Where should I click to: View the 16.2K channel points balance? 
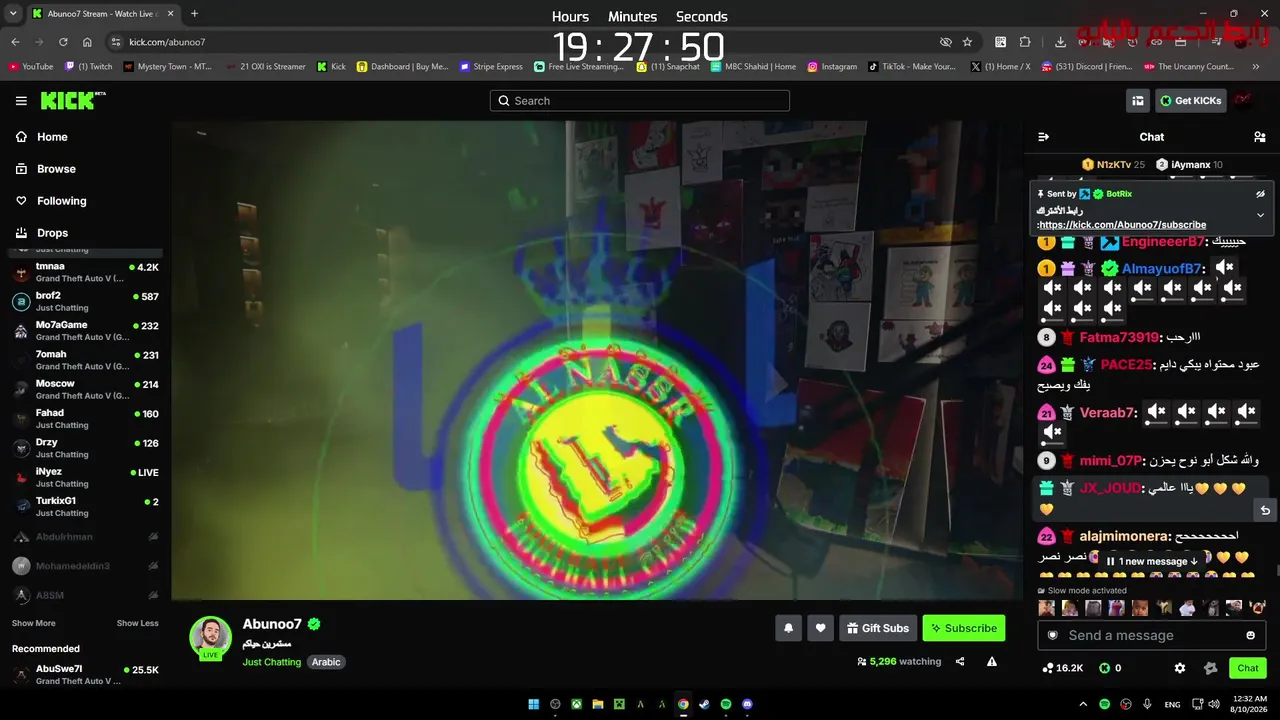pyautogui.click(x=1062, y=668)
